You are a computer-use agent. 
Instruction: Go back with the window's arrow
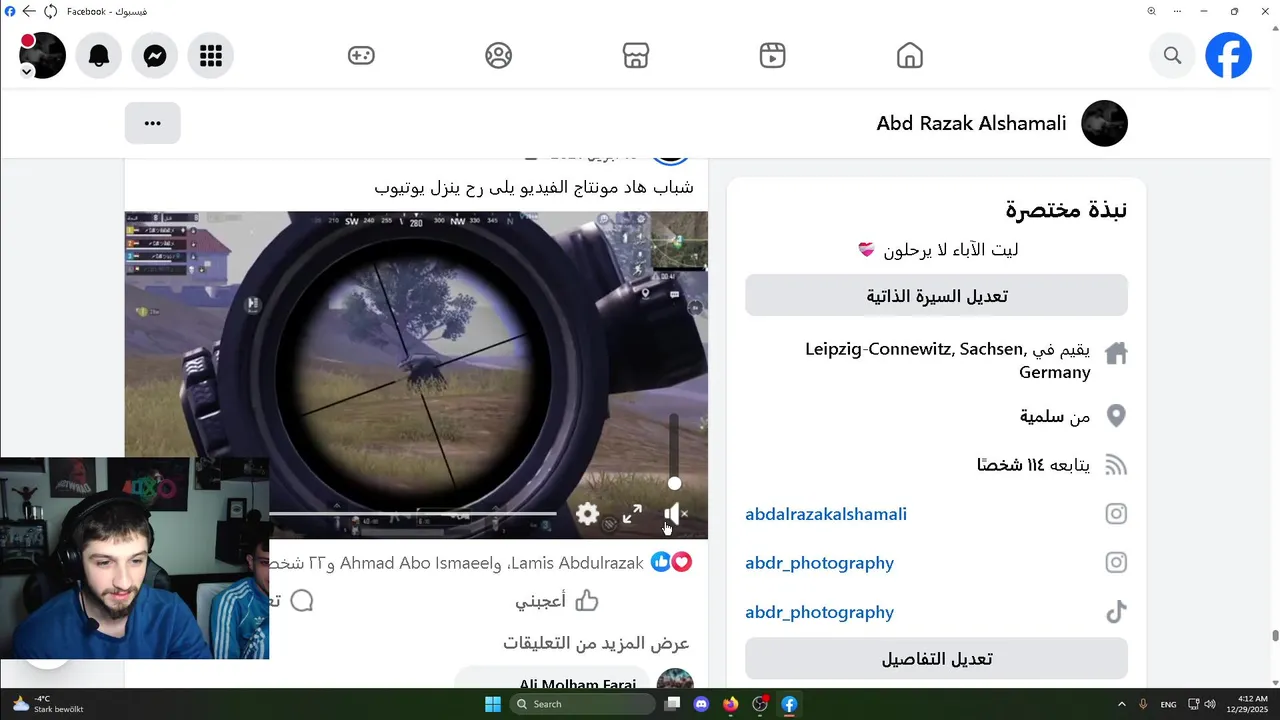point(29,11)
